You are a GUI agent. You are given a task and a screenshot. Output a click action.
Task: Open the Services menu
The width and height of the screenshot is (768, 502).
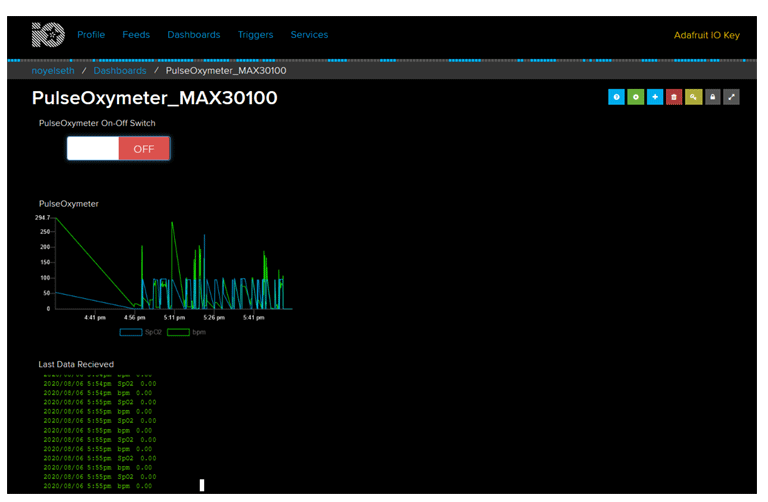click(x=309, y=35)
